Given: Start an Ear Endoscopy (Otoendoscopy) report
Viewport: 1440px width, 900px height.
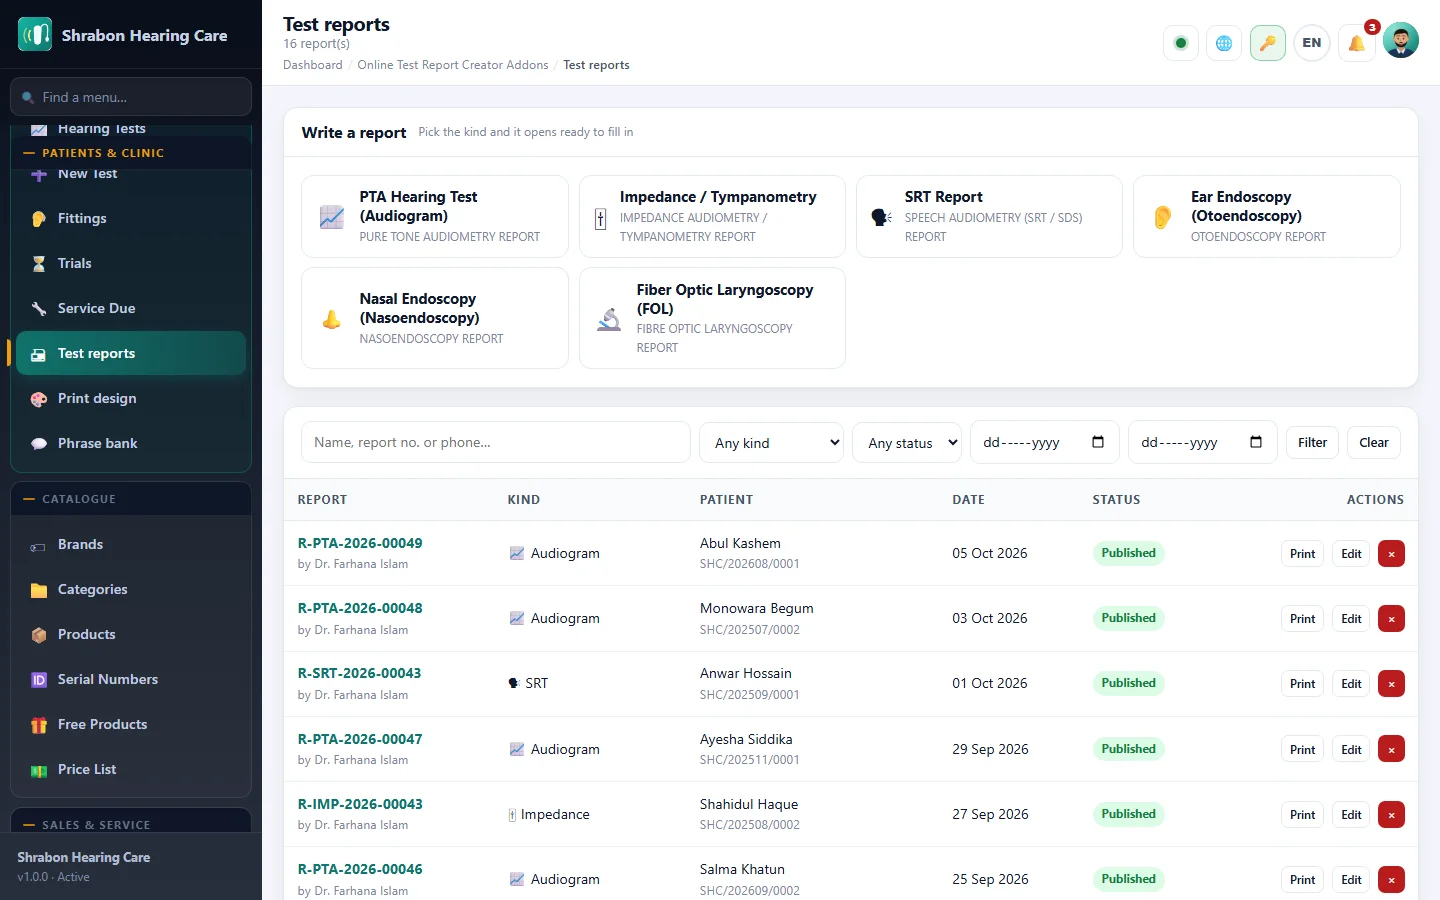Looking at the screenshot, I should coord(1267,216).
